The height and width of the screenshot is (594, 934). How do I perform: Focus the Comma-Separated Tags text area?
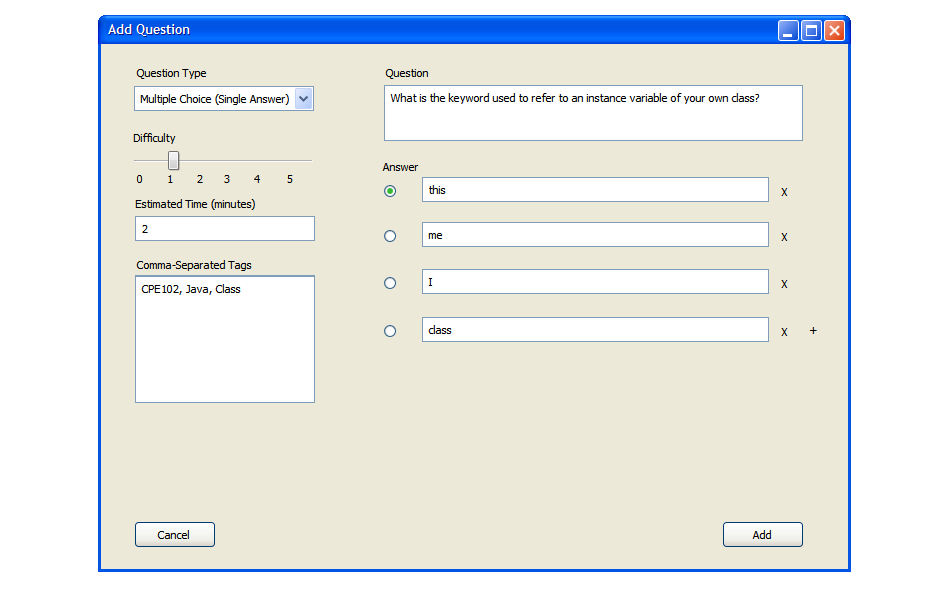pos(225,340)
